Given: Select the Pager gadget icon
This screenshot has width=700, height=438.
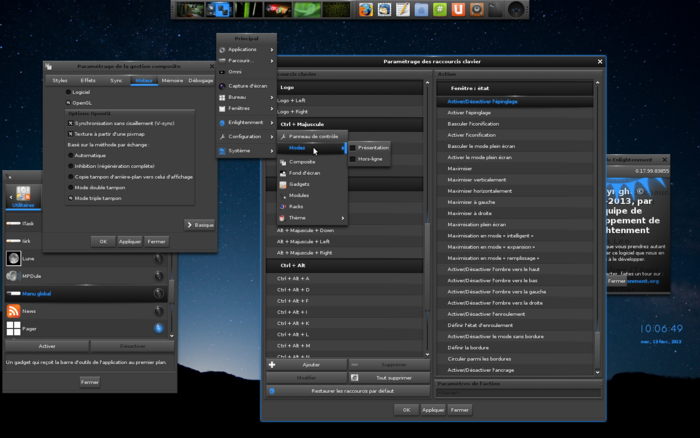Looking at the screenshot, I should click(13, 328).
